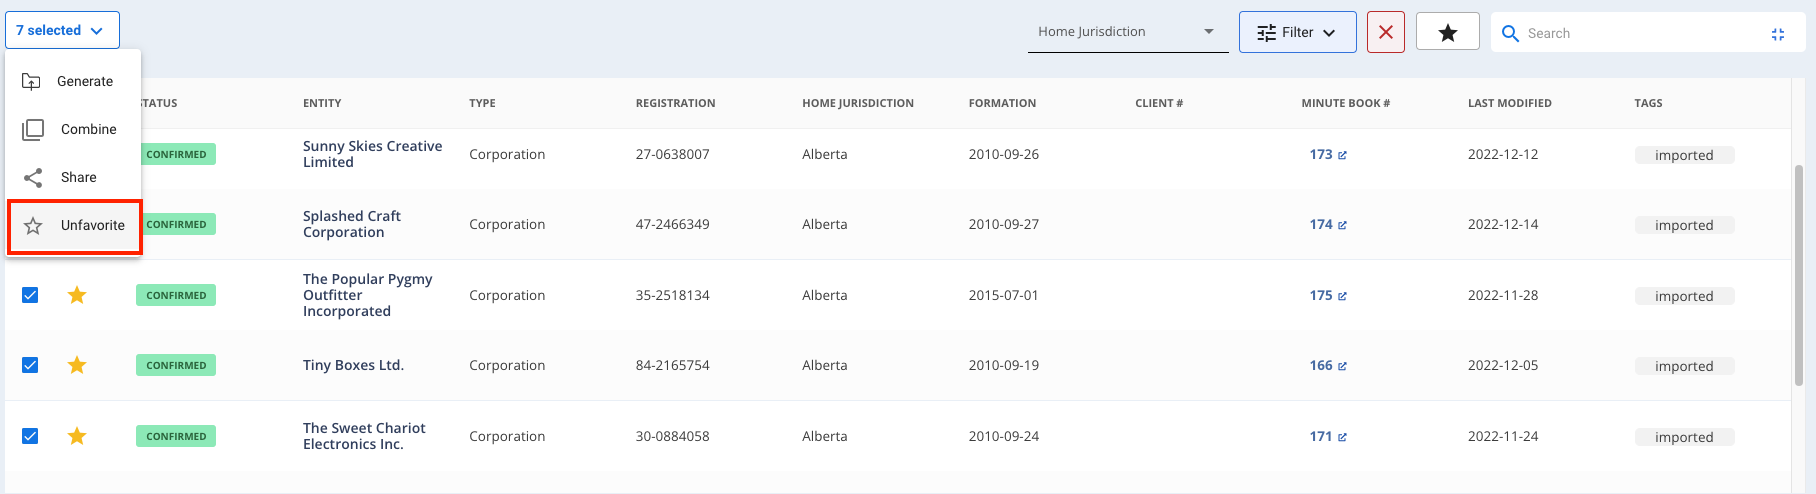Sort by the Registration column header
This screenshot has height=494, width=1816.
675,103
